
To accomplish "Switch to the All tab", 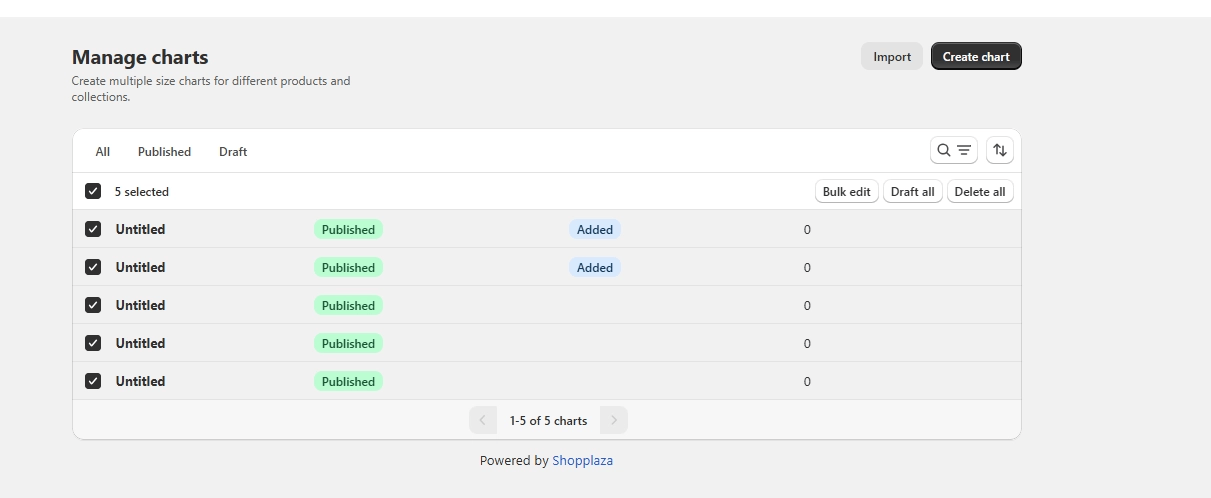I will click(x=103, y=152).
